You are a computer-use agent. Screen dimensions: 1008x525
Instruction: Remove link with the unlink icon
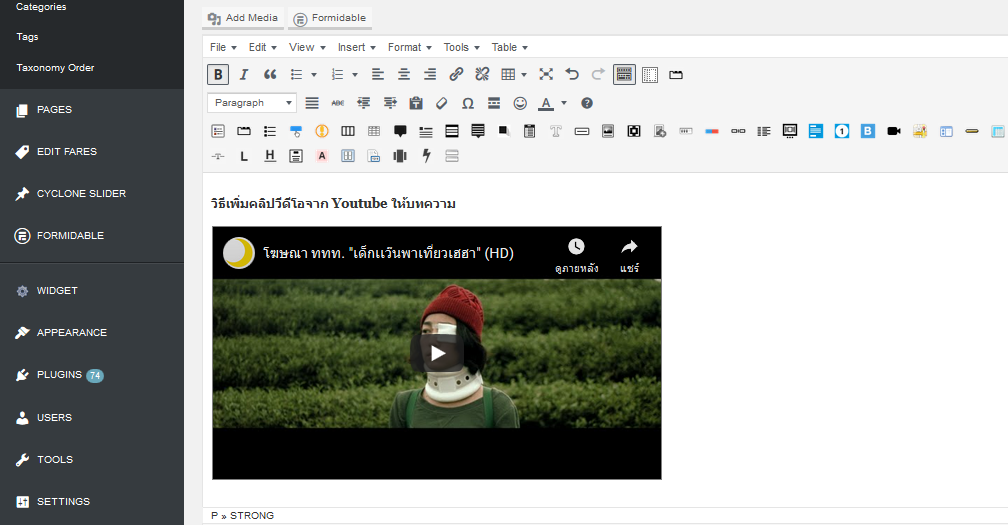(x=482, y=75)
